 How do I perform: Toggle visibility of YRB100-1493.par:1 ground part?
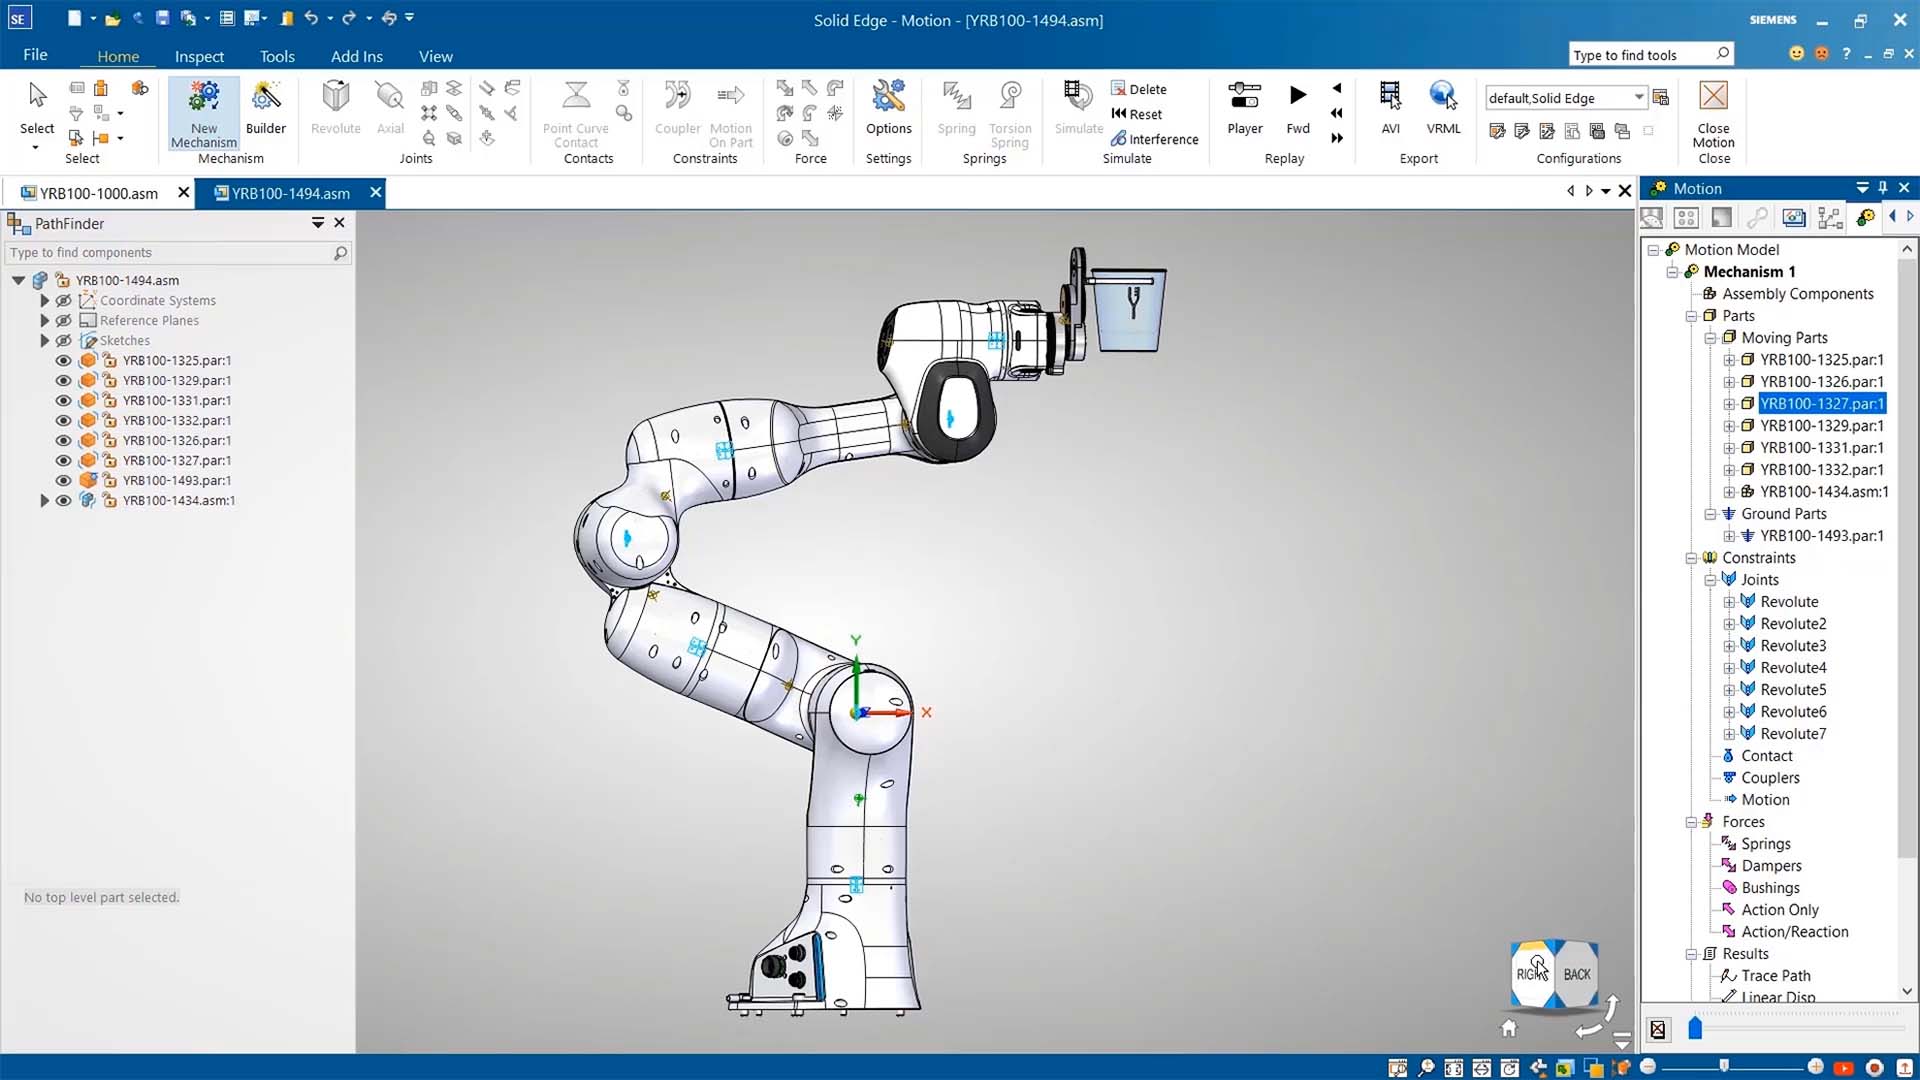click(x=63, y=480)
